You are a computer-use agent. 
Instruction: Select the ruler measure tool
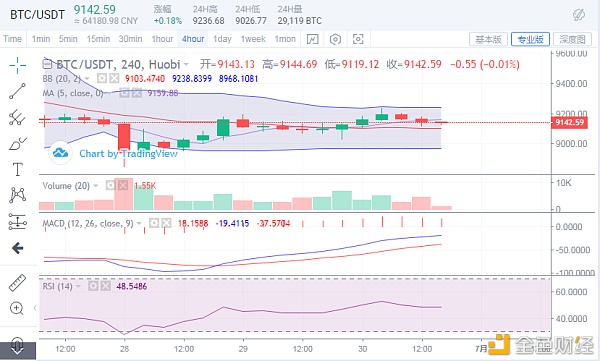[x=17, y=283]
